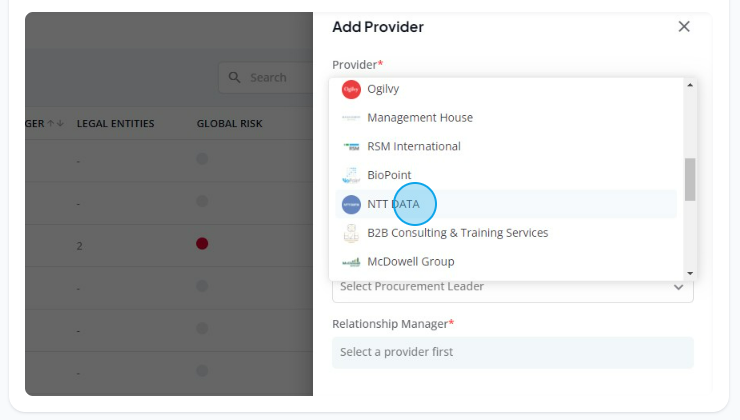Click the NTT DATA round logo icon

tap(351, 204)
